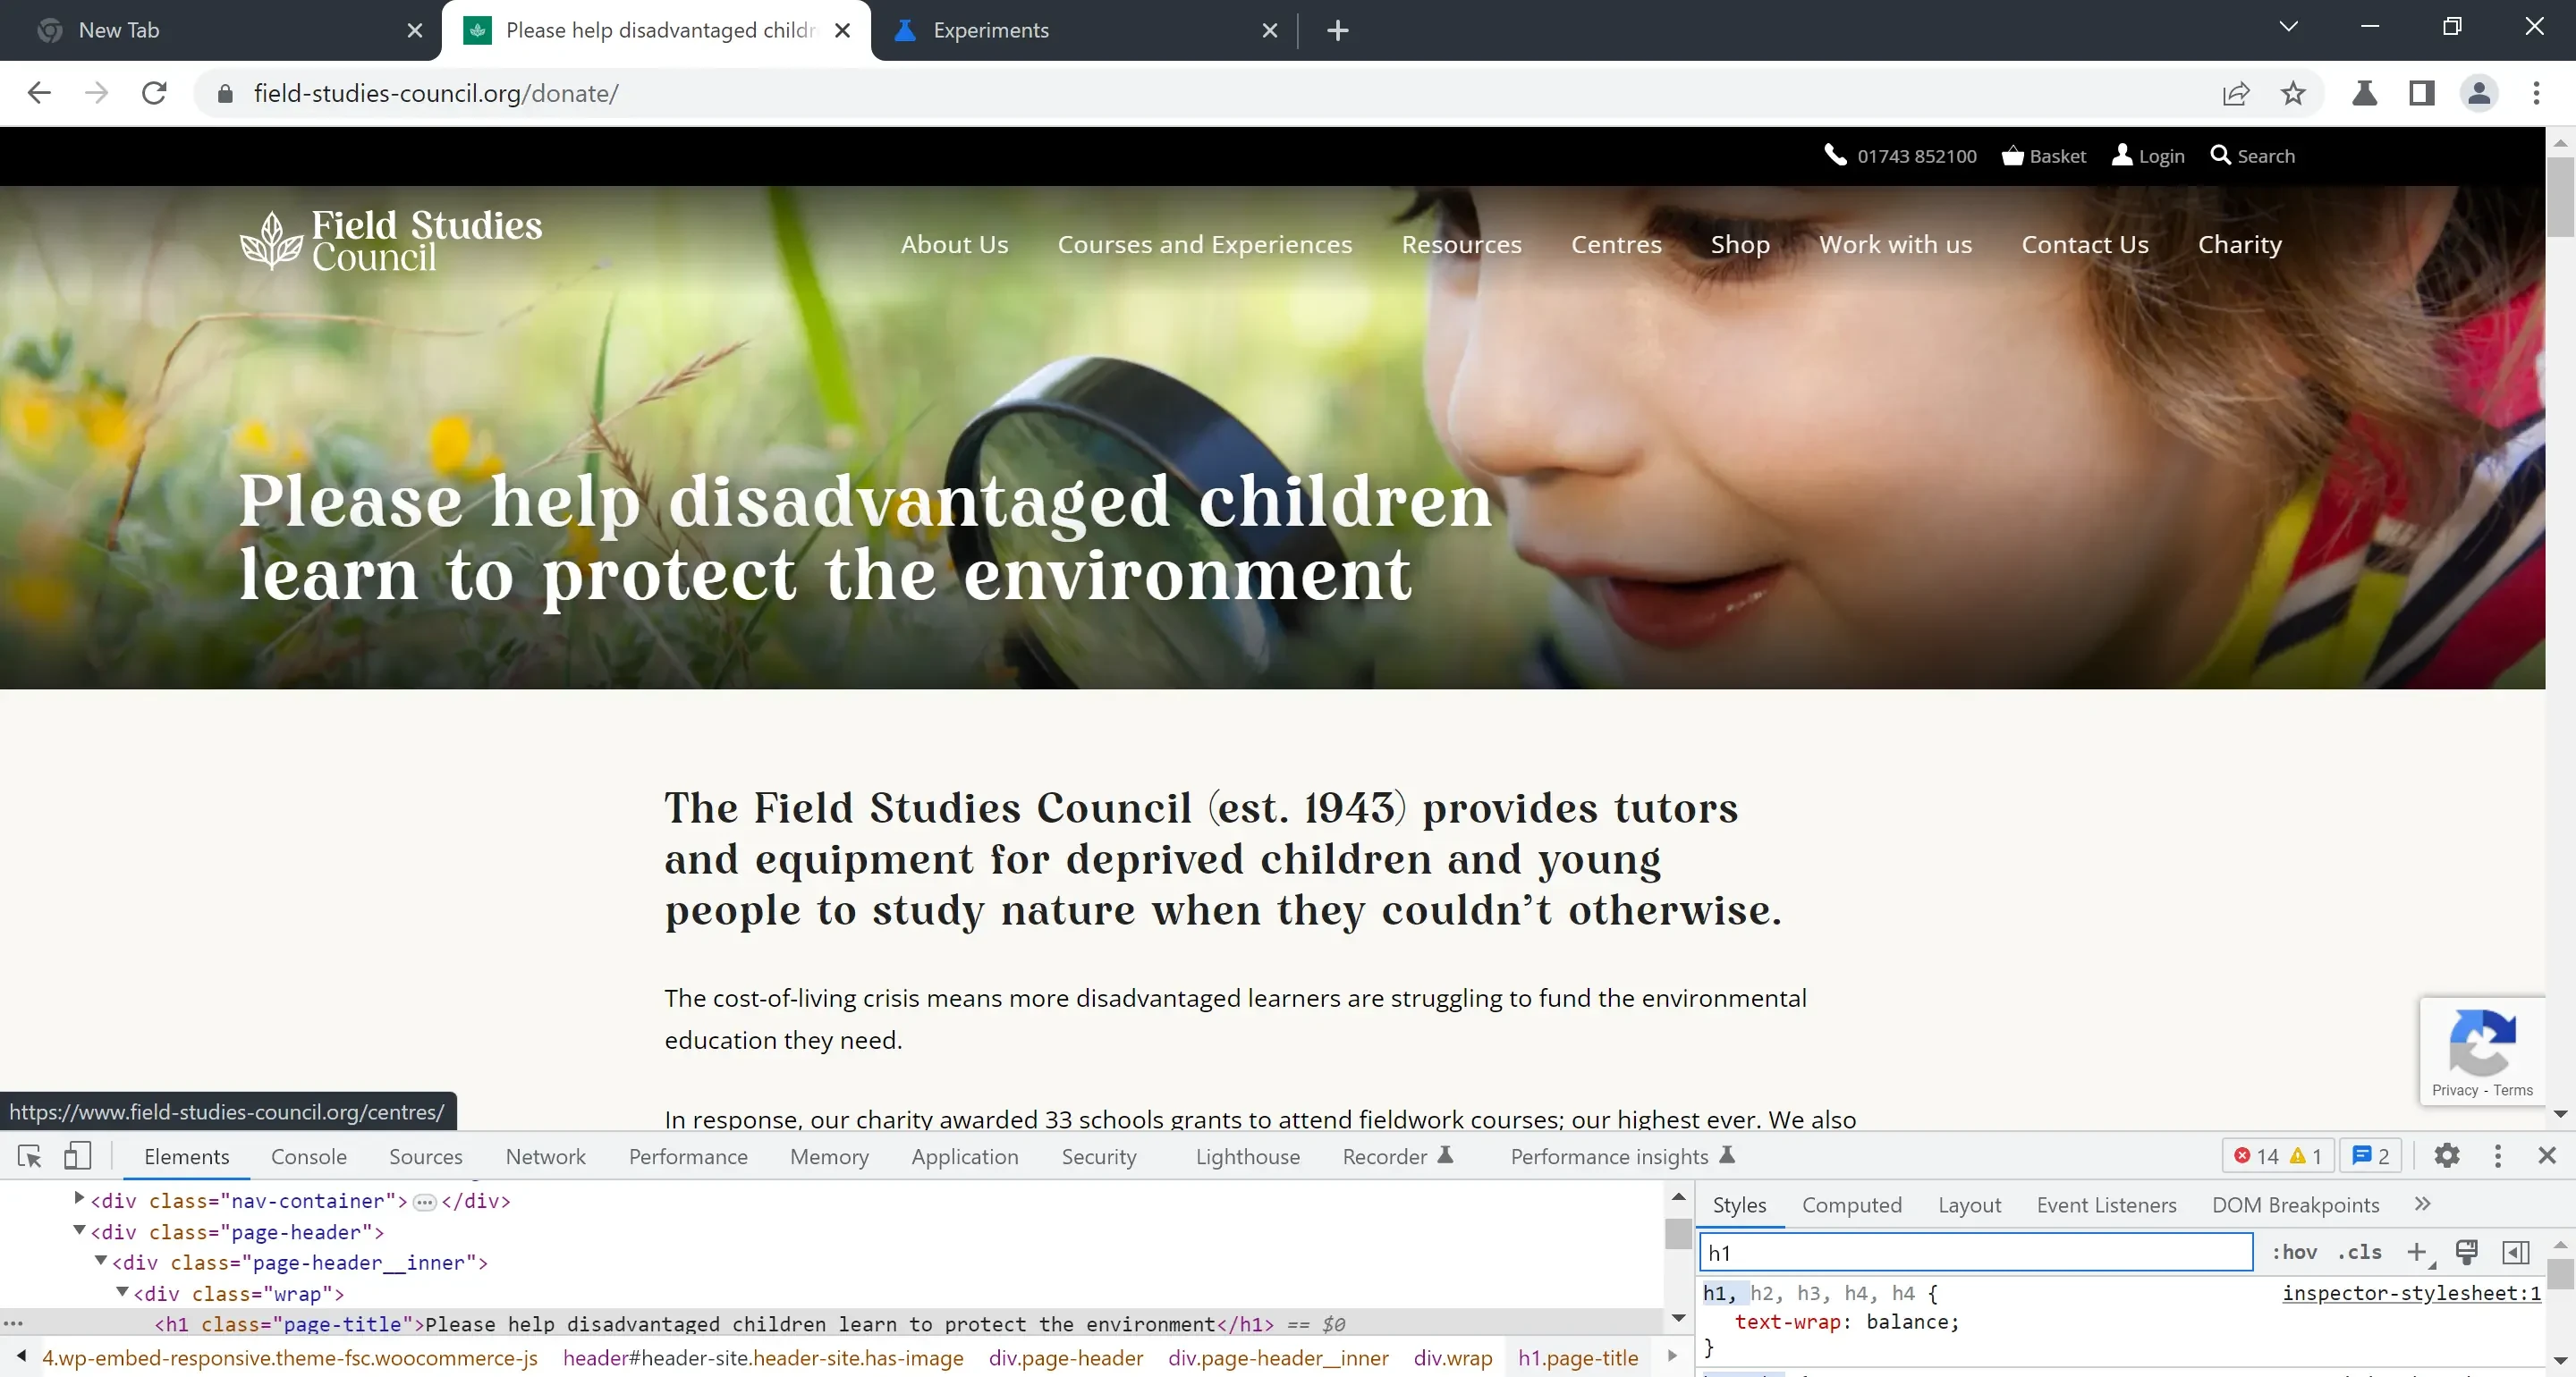This screenshot has width=2576, height=1377.
Task: Bookmark this page with the star icon
Action: click(2293, 93)
